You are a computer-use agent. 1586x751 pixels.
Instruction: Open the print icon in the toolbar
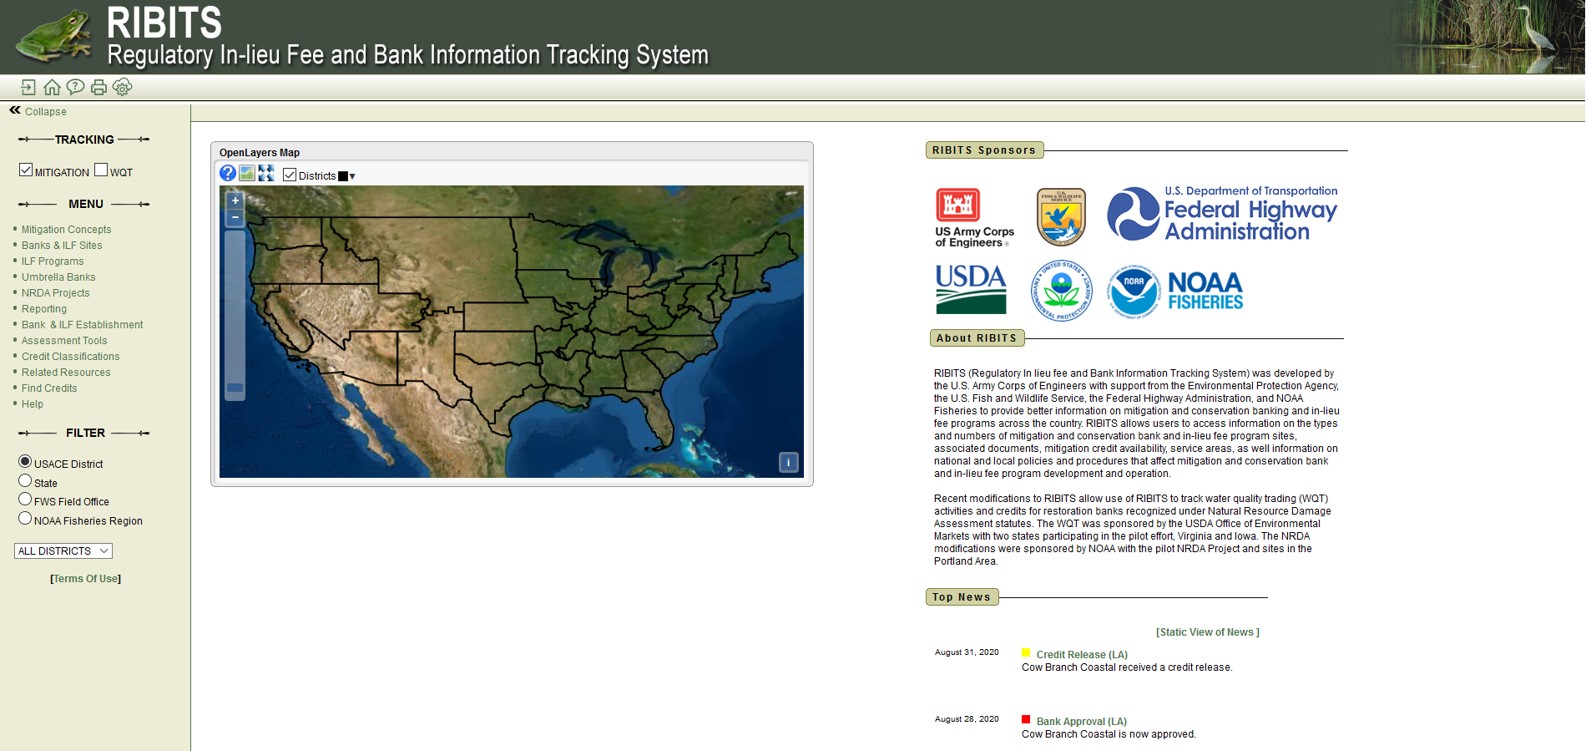coord(98,88)
